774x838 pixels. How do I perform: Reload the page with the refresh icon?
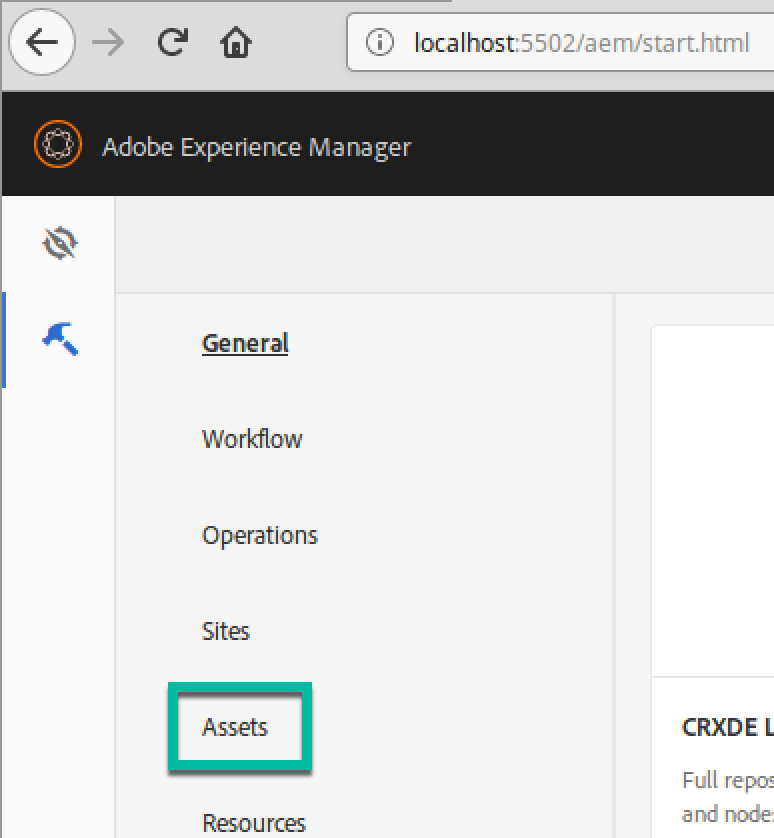click(172, 42)
